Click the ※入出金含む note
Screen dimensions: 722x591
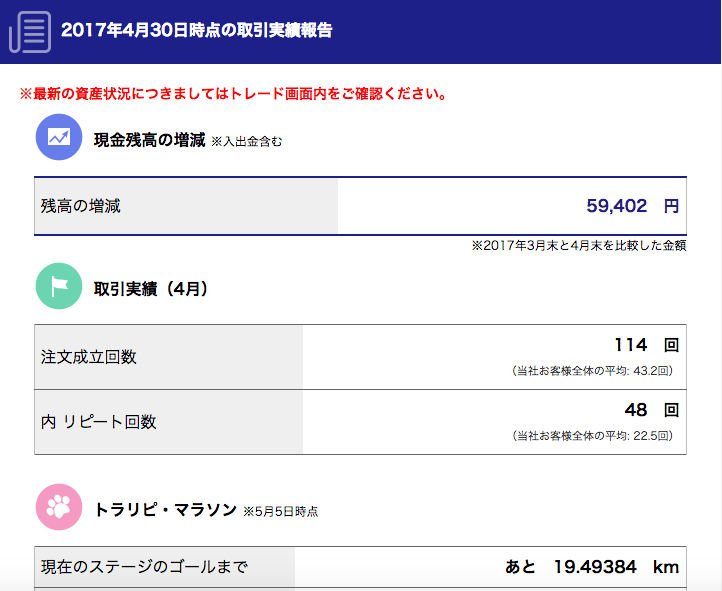(246, 142)
